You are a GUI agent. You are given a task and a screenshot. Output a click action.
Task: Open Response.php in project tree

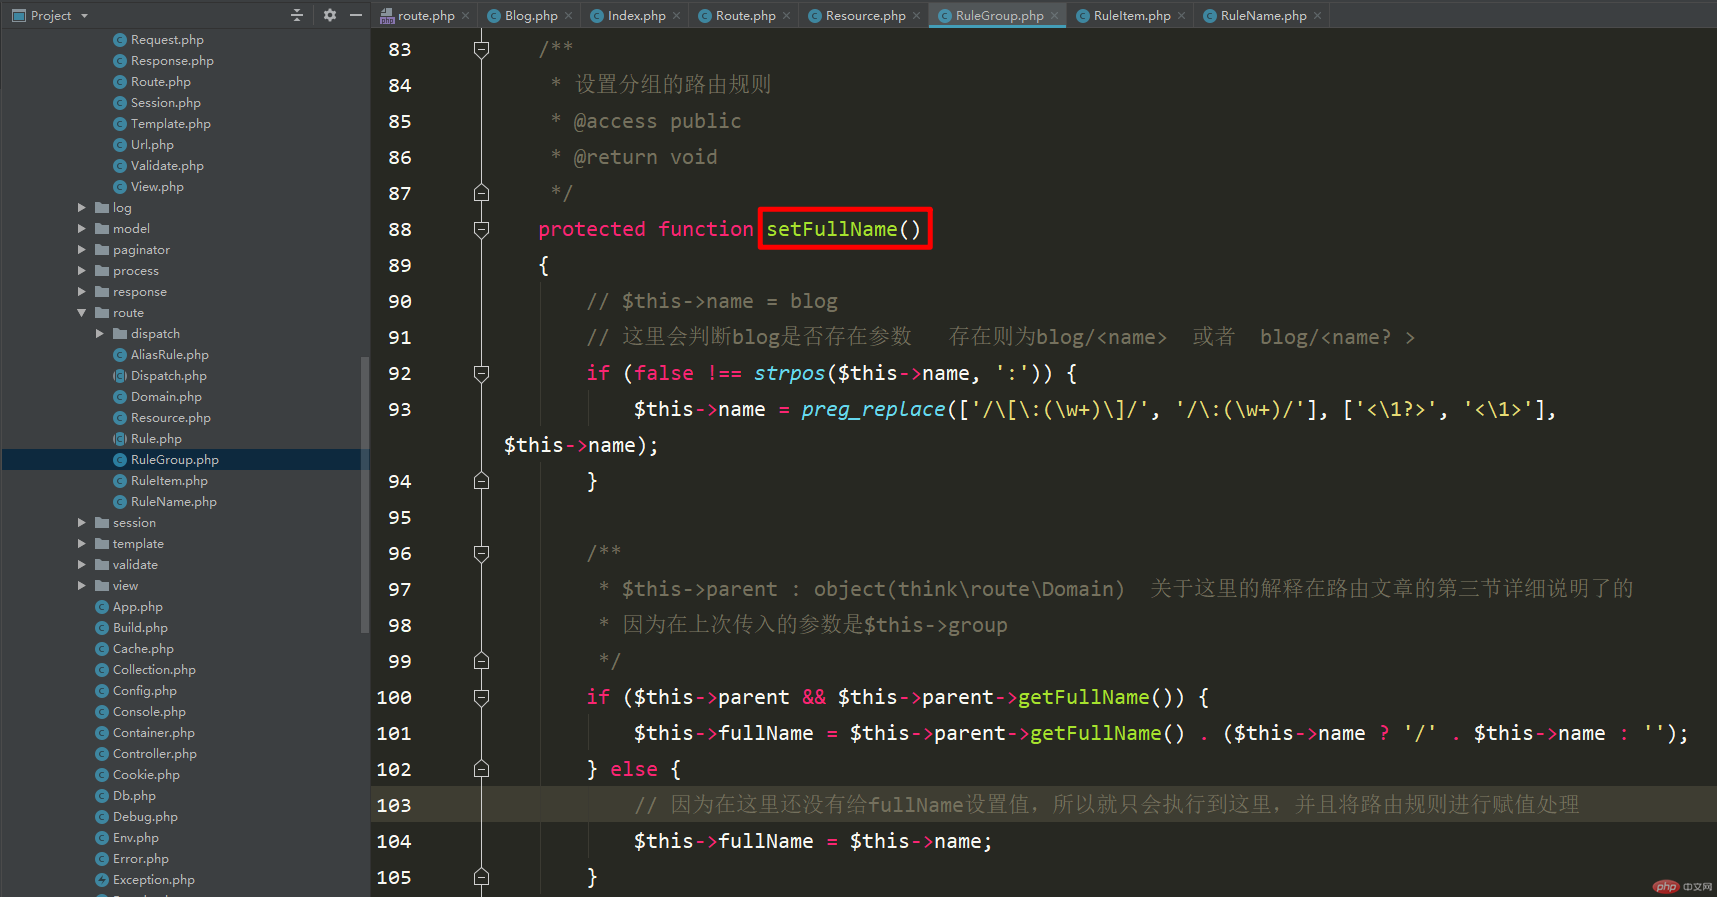172,60
